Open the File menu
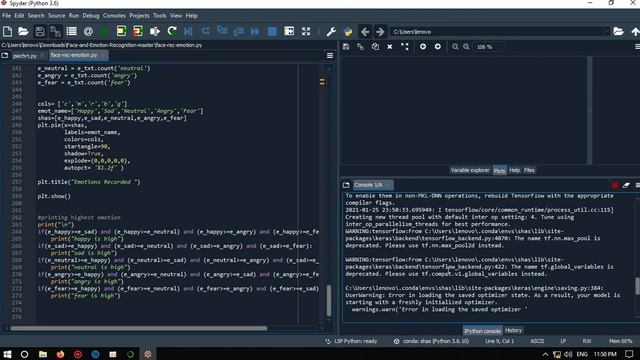The width and height of the screenshot is (640, 360). 7,16
